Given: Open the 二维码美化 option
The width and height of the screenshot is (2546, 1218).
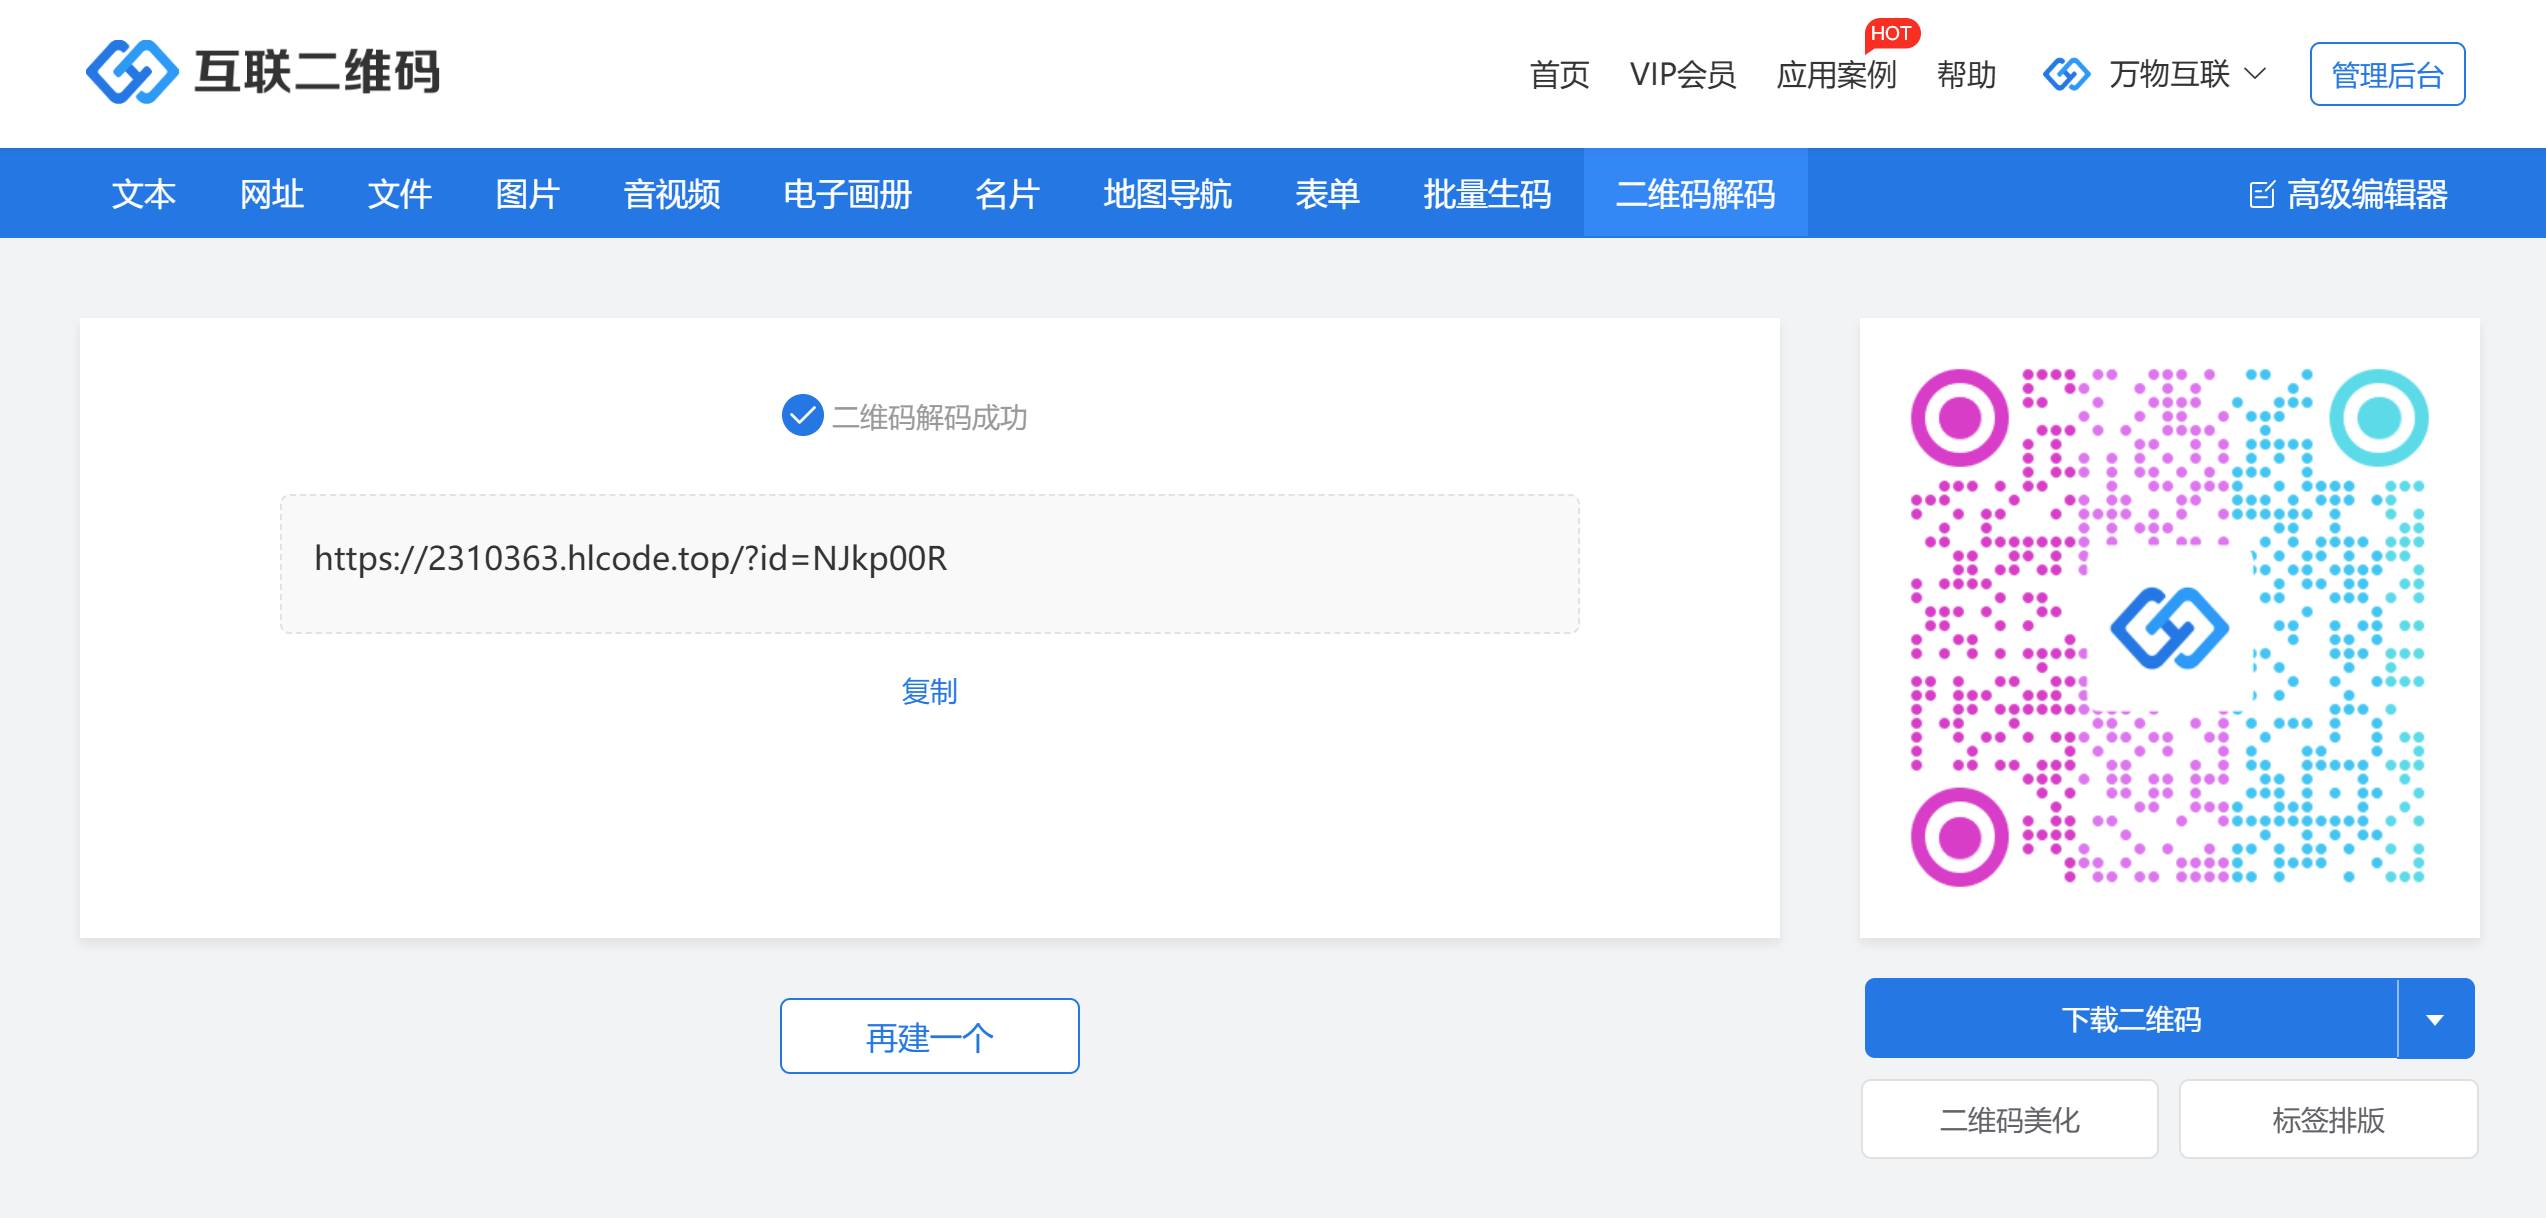Looking at the screenshot, I should (2009, 1119).
